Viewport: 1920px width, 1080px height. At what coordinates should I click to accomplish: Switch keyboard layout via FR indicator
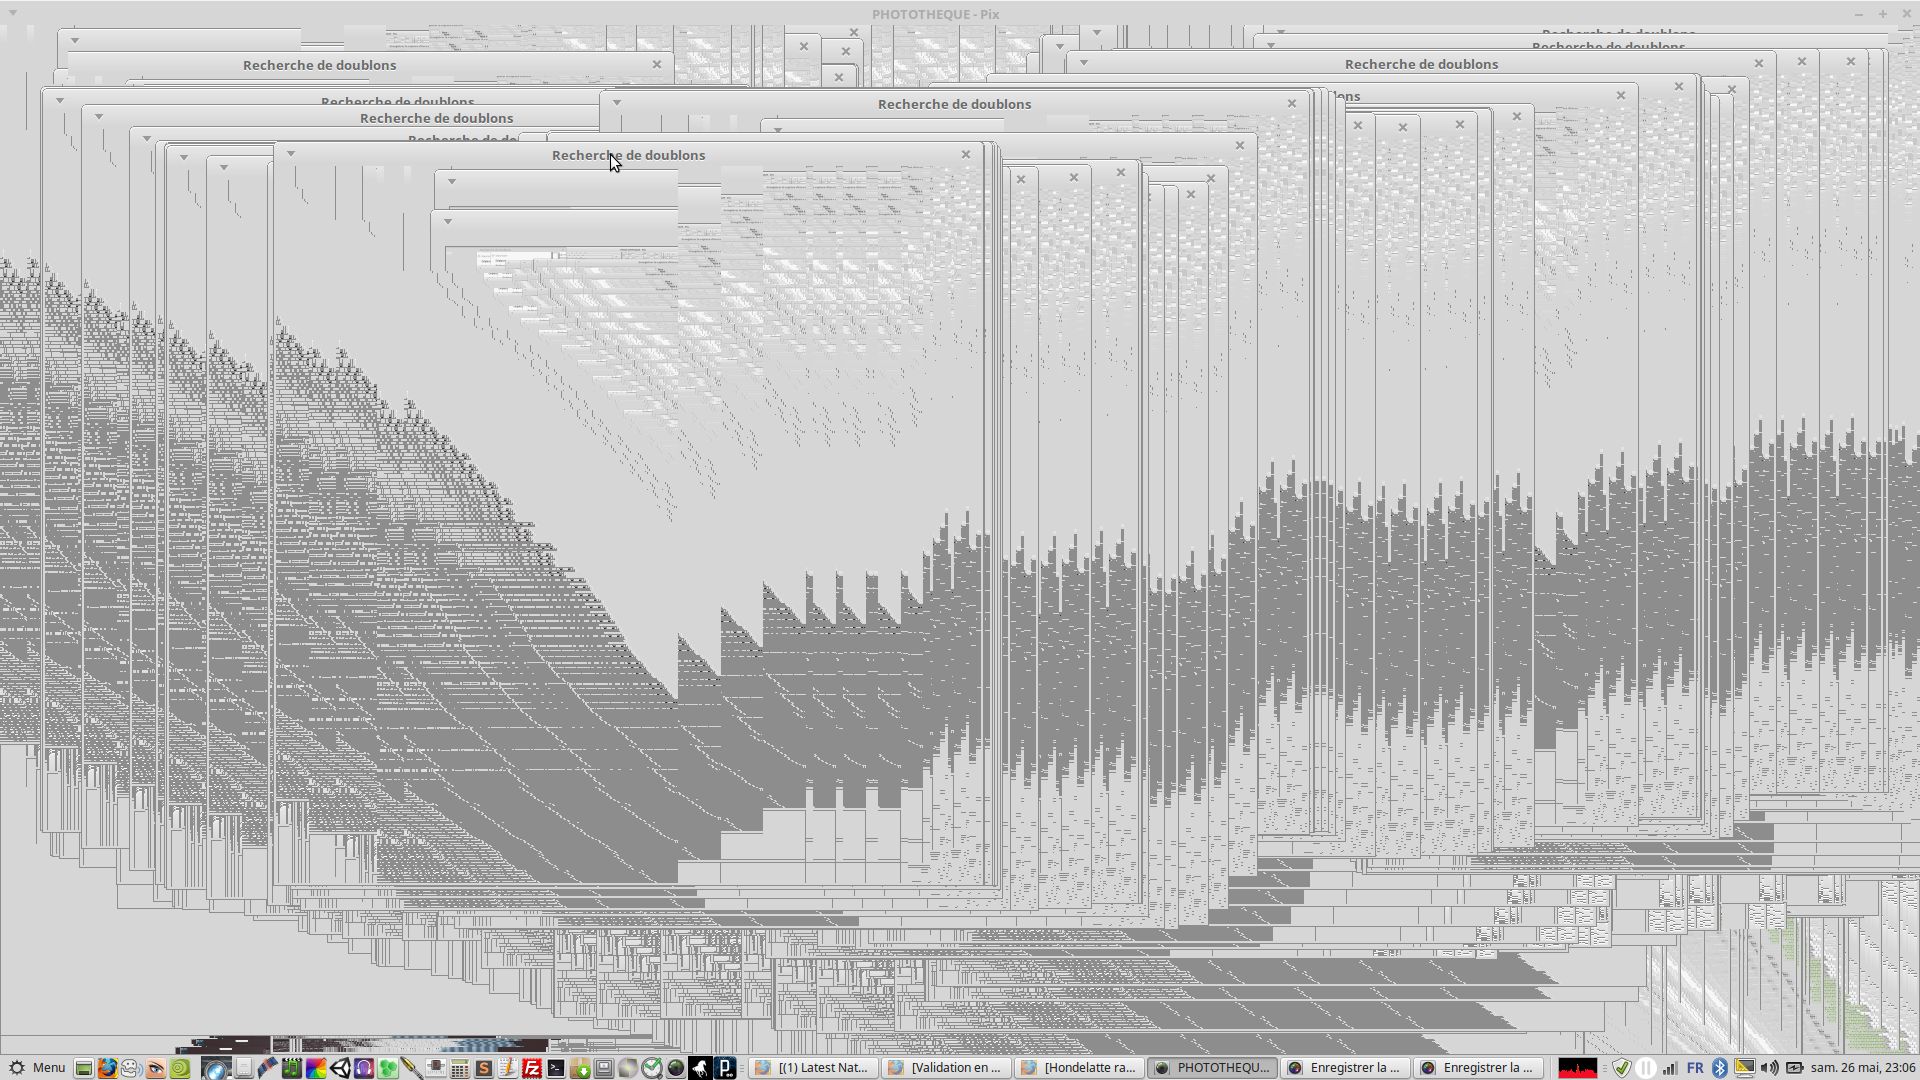(x=1695, y=1068)
